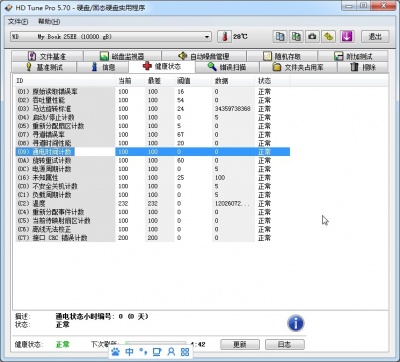Select the (04) 启动/停止计数 row
The image size is (400, 362).
pos(153,117)
